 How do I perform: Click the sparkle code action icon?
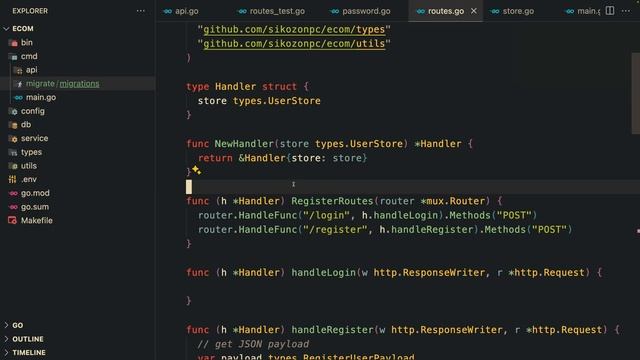pos(196,170)
